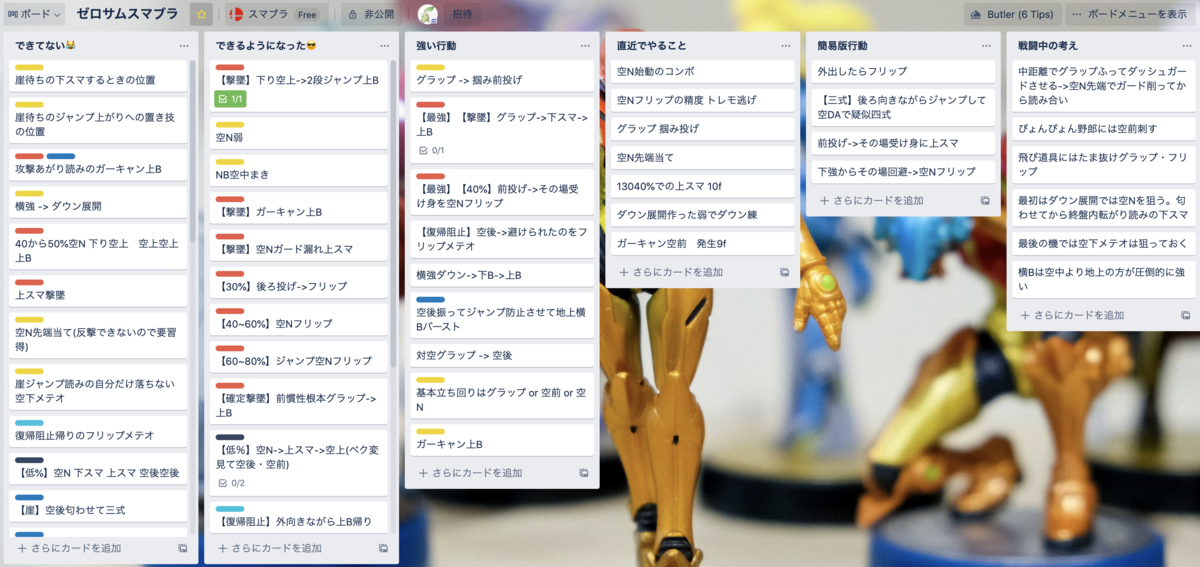This screenshot has width=1200, height=567.
Task: Open card 【30%】後ろ投げ->フリップ
Action: [x=298, y=281]
